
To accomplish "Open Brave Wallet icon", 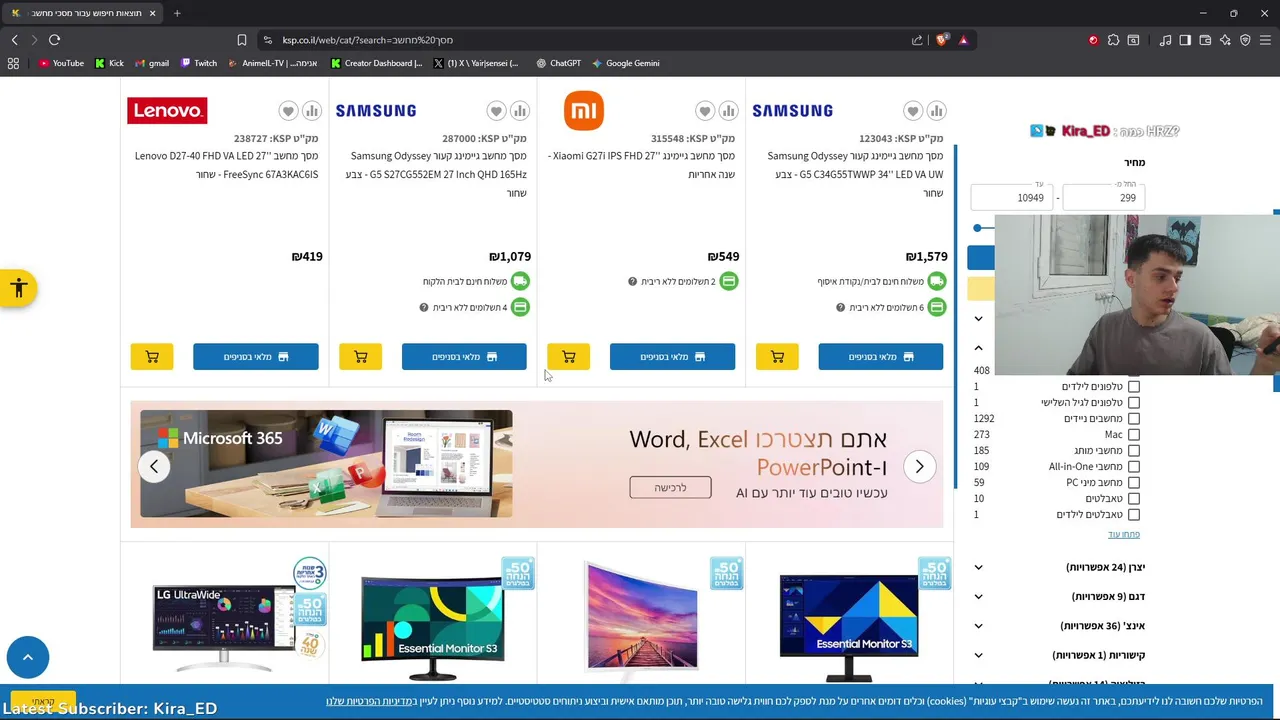I will point(1205,40).
